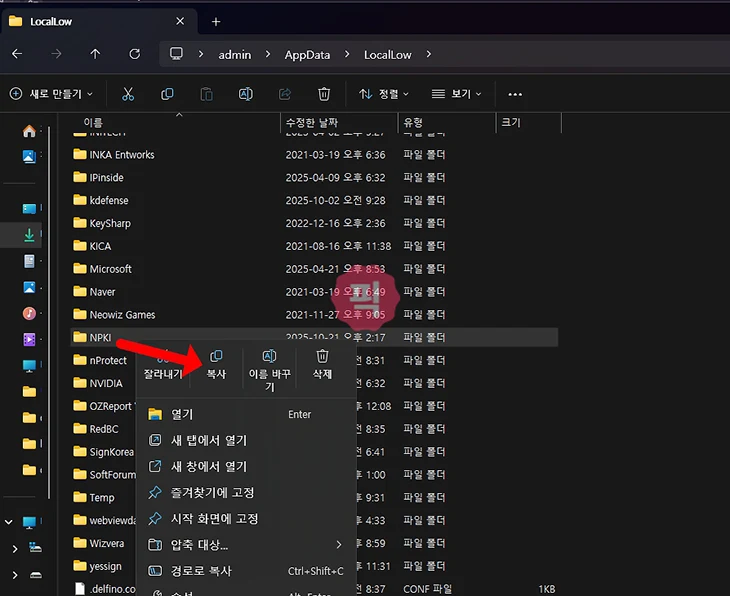Click the Rename icon in toolbar
730x596 pixels.
pos(246,94)
